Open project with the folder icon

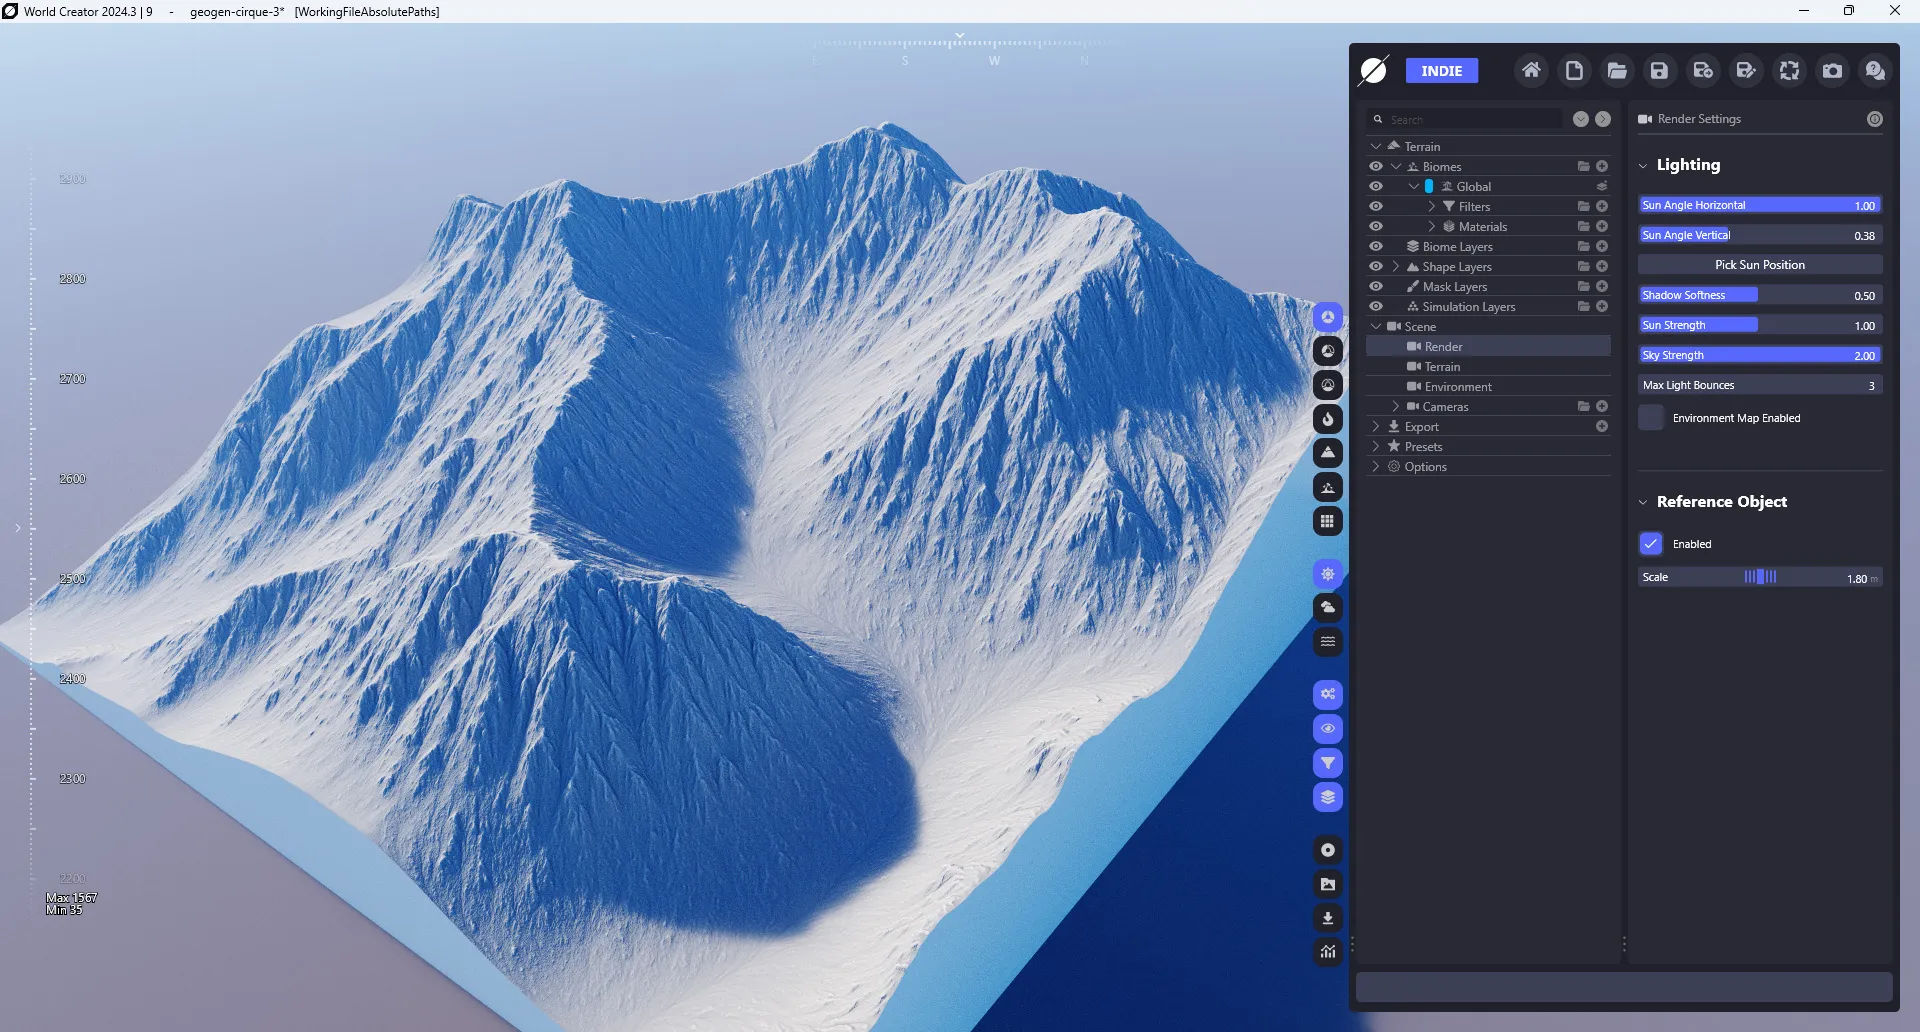pos(1617,71)
